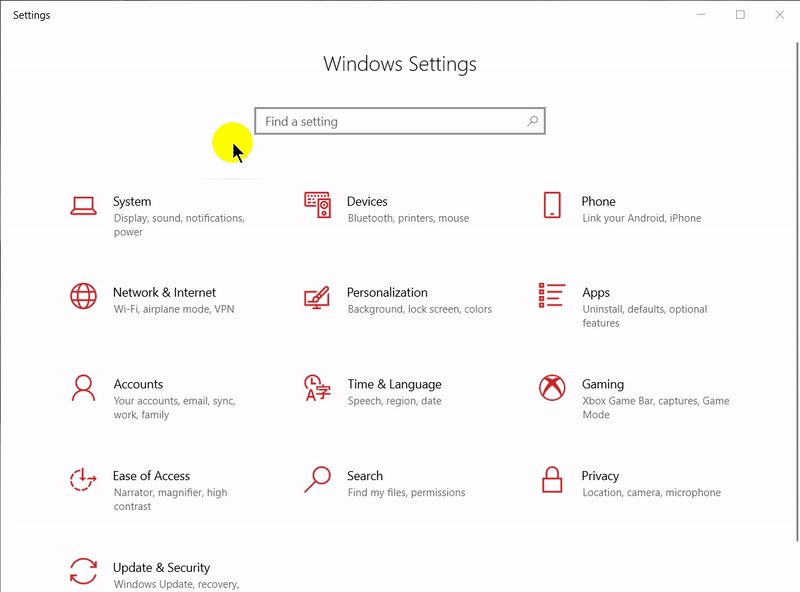Click the magnifier icon in search box
This screenshot has height=592, width=800.
[532, 121]
